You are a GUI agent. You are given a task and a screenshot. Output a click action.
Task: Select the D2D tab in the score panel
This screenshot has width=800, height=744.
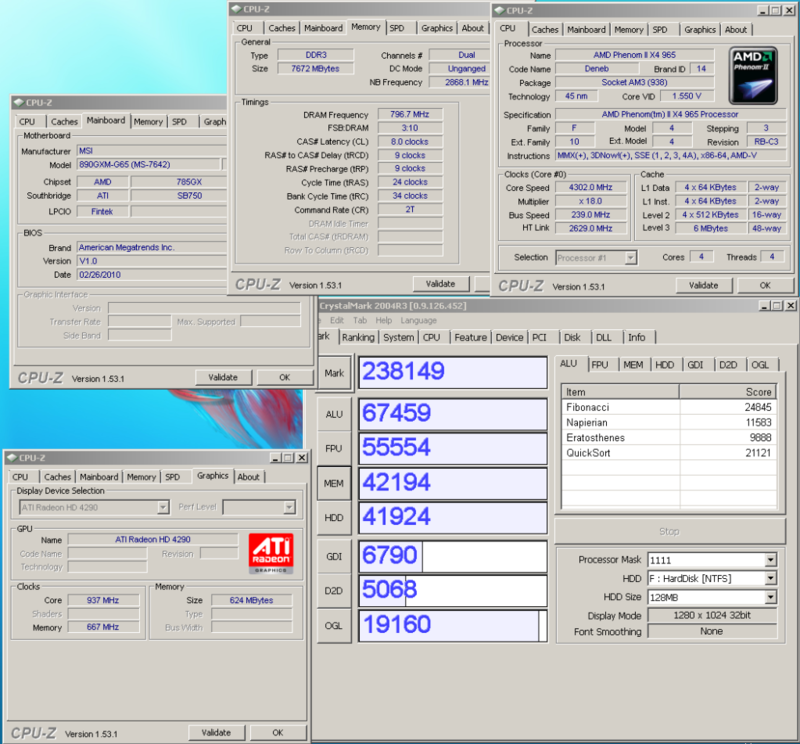pos(728,365)
